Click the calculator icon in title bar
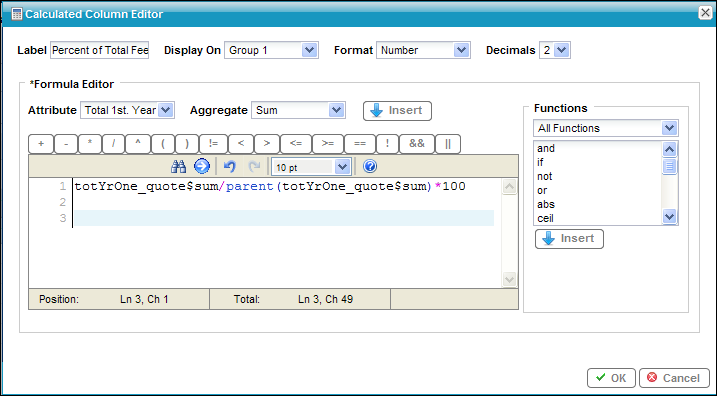This screenshot has height=396, width=717. (x=16, y=14)
